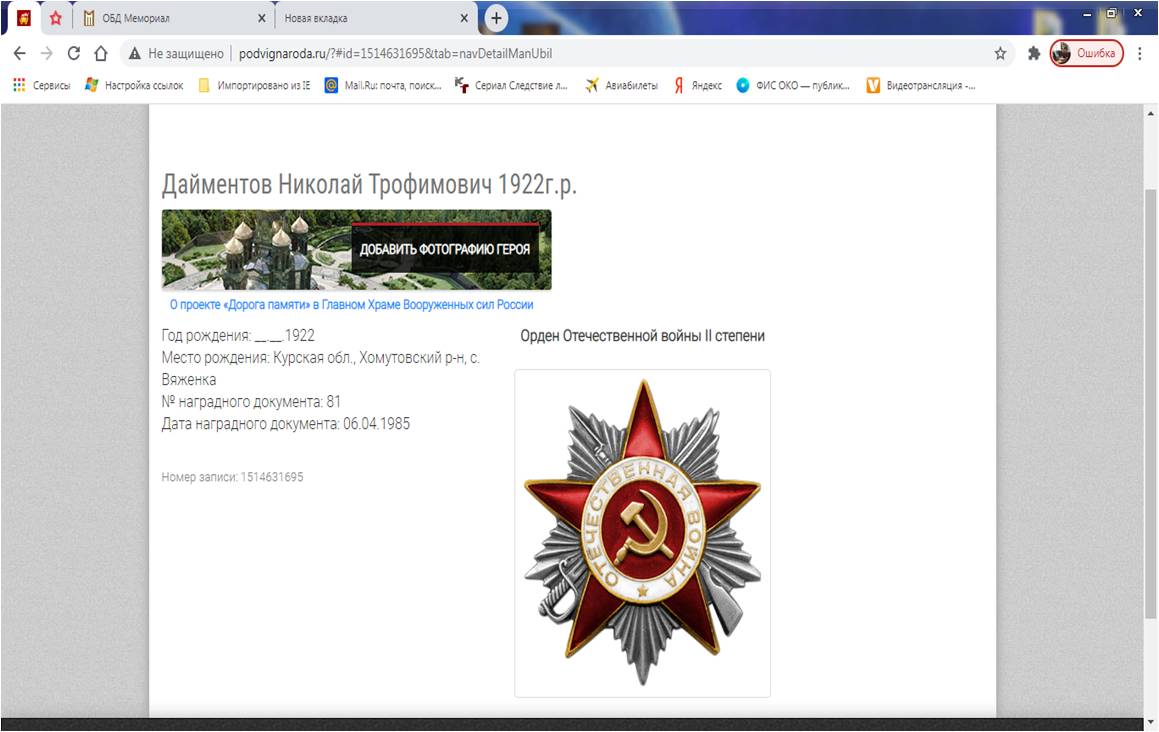The width and height of the screenshot is (1159, 732).
Task: Click the browser back arrow
Action: [x=20, y=54]
